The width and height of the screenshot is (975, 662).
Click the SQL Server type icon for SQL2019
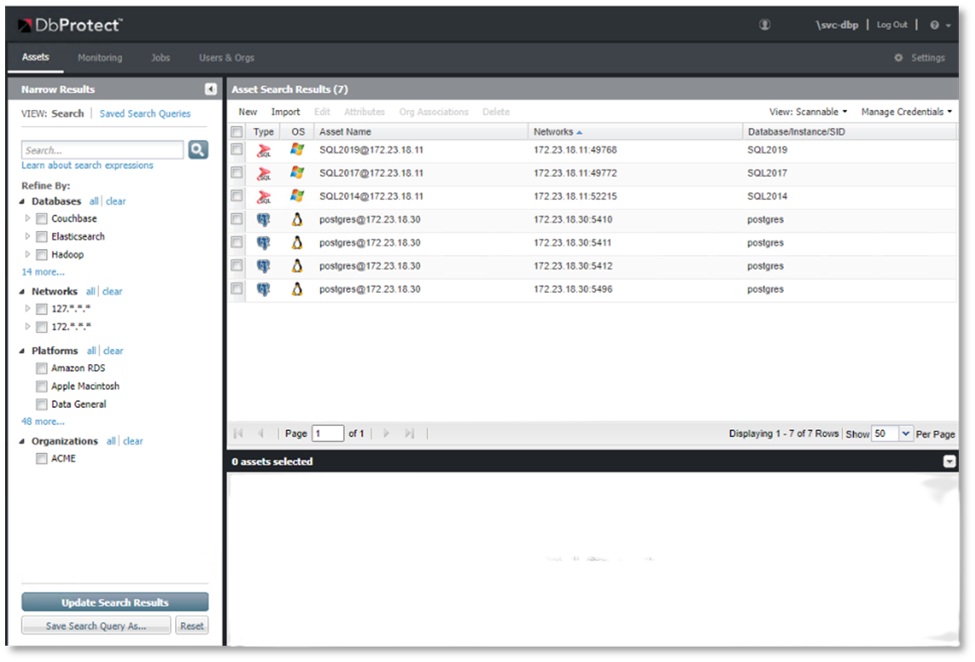[x=264, y=150]
